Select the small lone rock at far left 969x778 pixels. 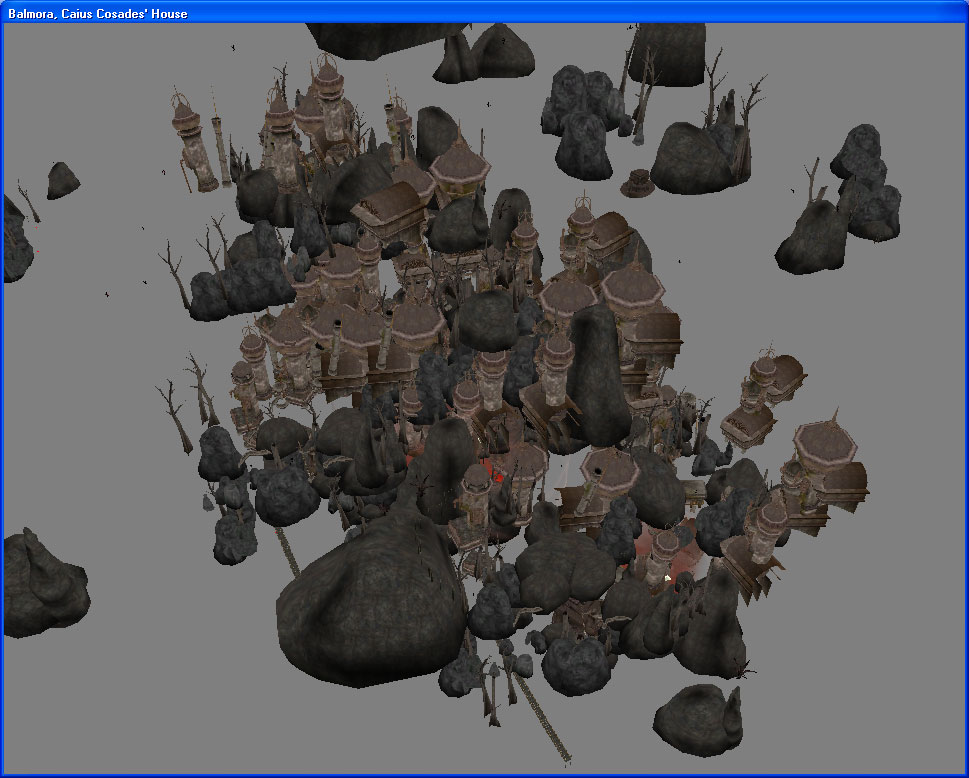coord(63,180)
